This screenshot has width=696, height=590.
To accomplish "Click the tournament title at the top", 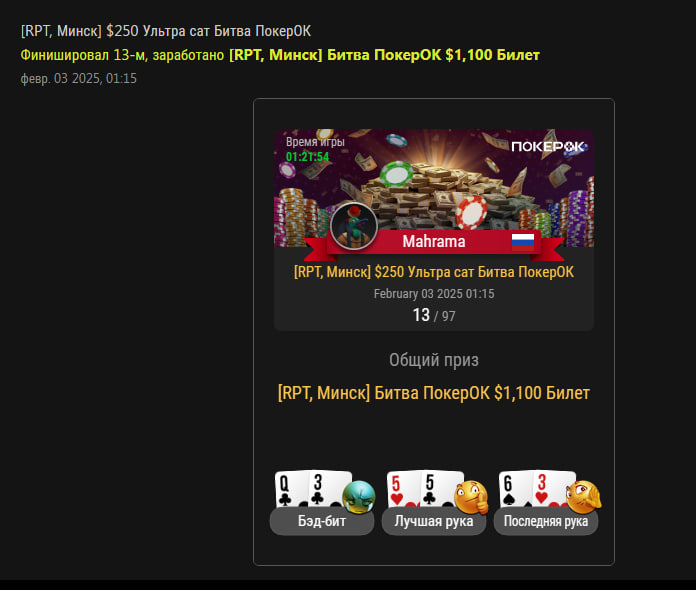I will (166, 31).
